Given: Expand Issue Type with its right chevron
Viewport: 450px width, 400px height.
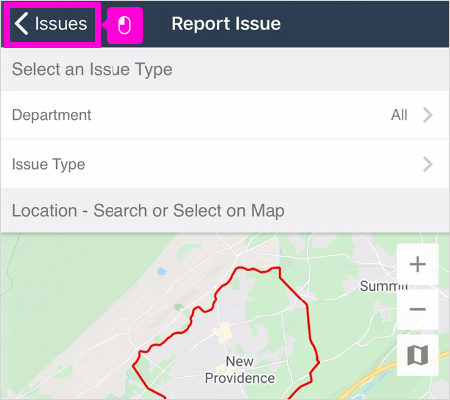Looking at the screenshot, I should [x=428, y=164].
